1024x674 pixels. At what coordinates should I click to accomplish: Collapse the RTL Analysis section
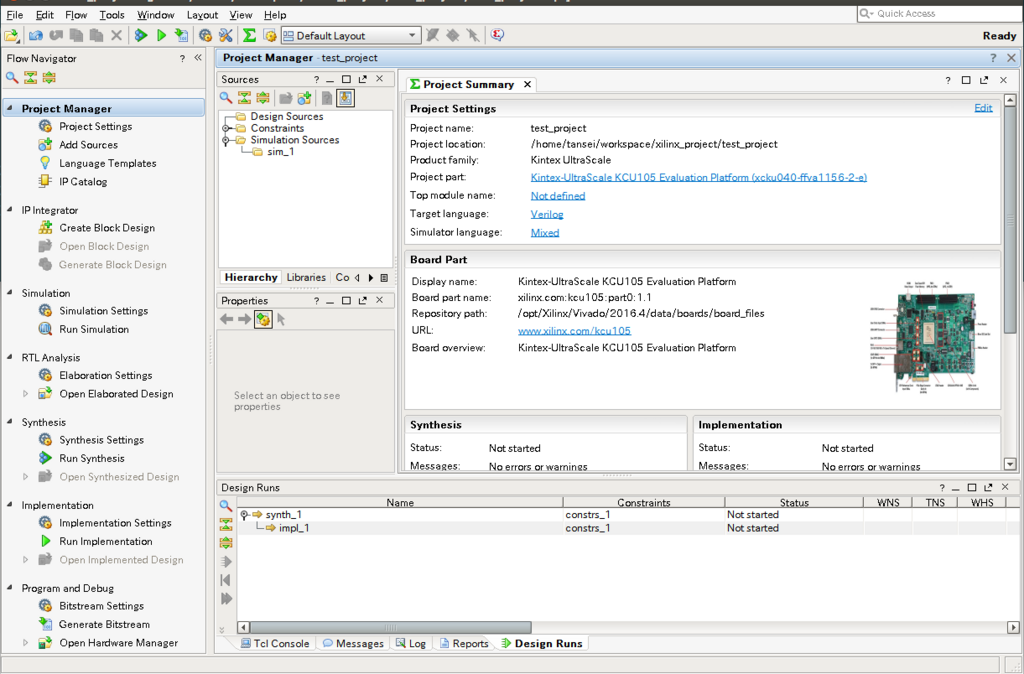pyautogui.click(x=10, y=357)
